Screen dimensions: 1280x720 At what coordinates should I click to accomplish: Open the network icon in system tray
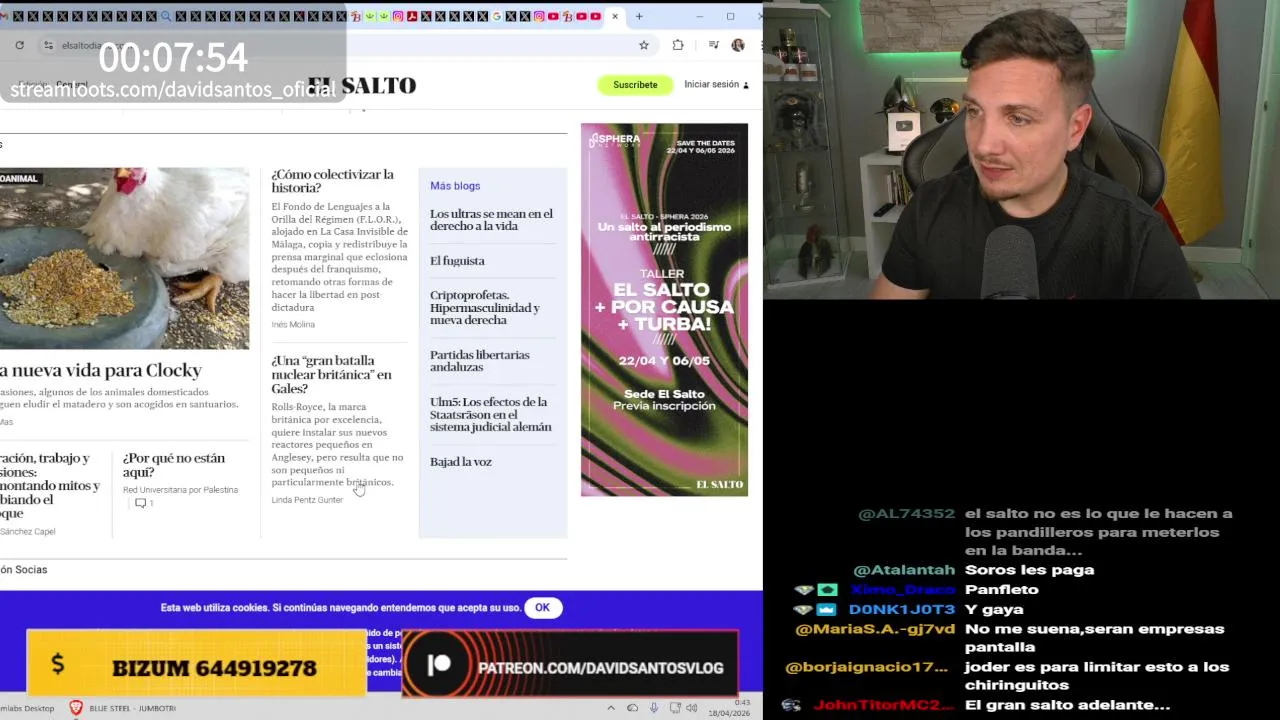point(675,708)
